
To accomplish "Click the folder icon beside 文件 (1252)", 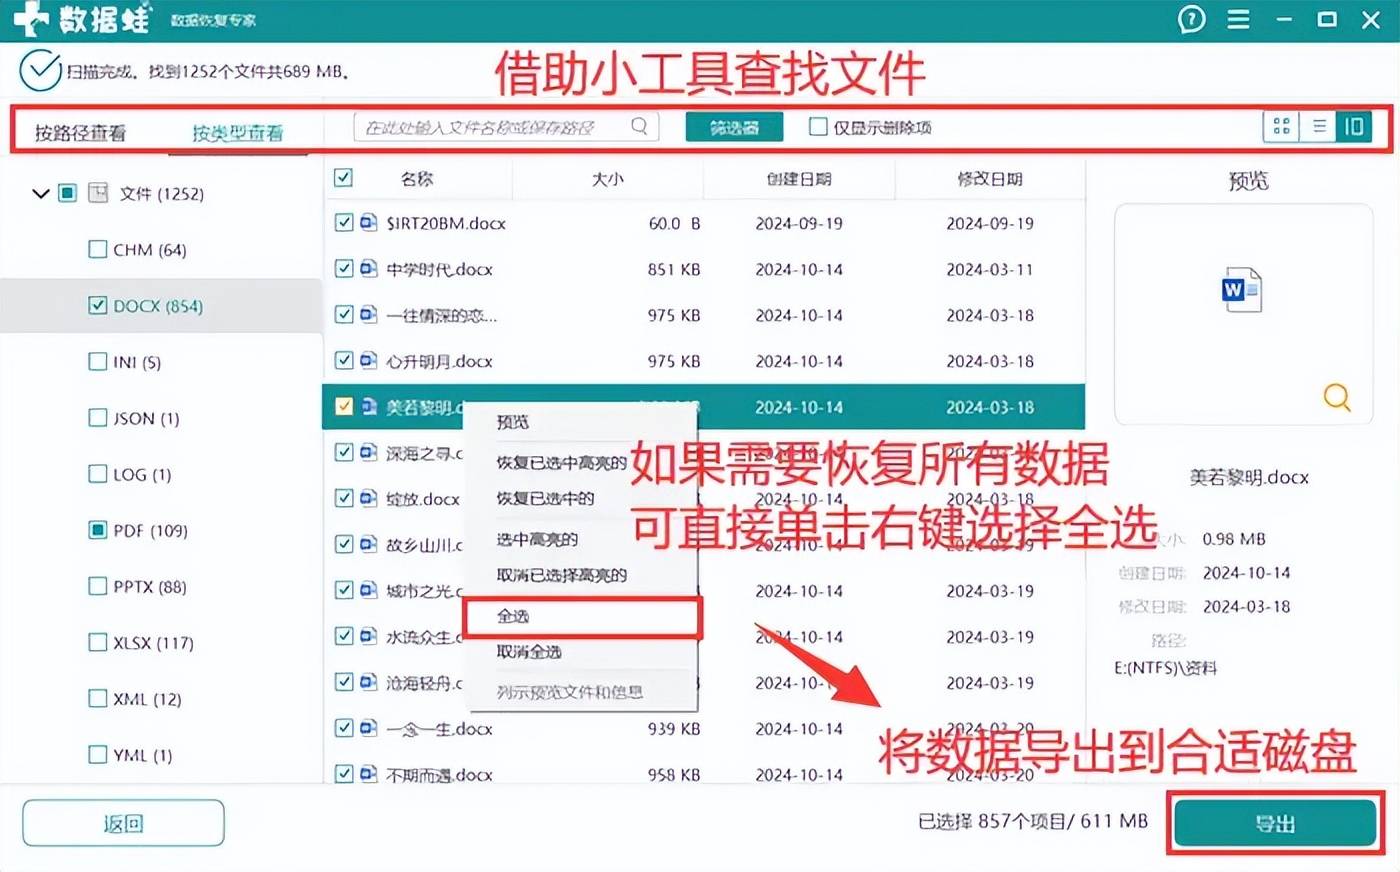I will click(x=98, y=193).
